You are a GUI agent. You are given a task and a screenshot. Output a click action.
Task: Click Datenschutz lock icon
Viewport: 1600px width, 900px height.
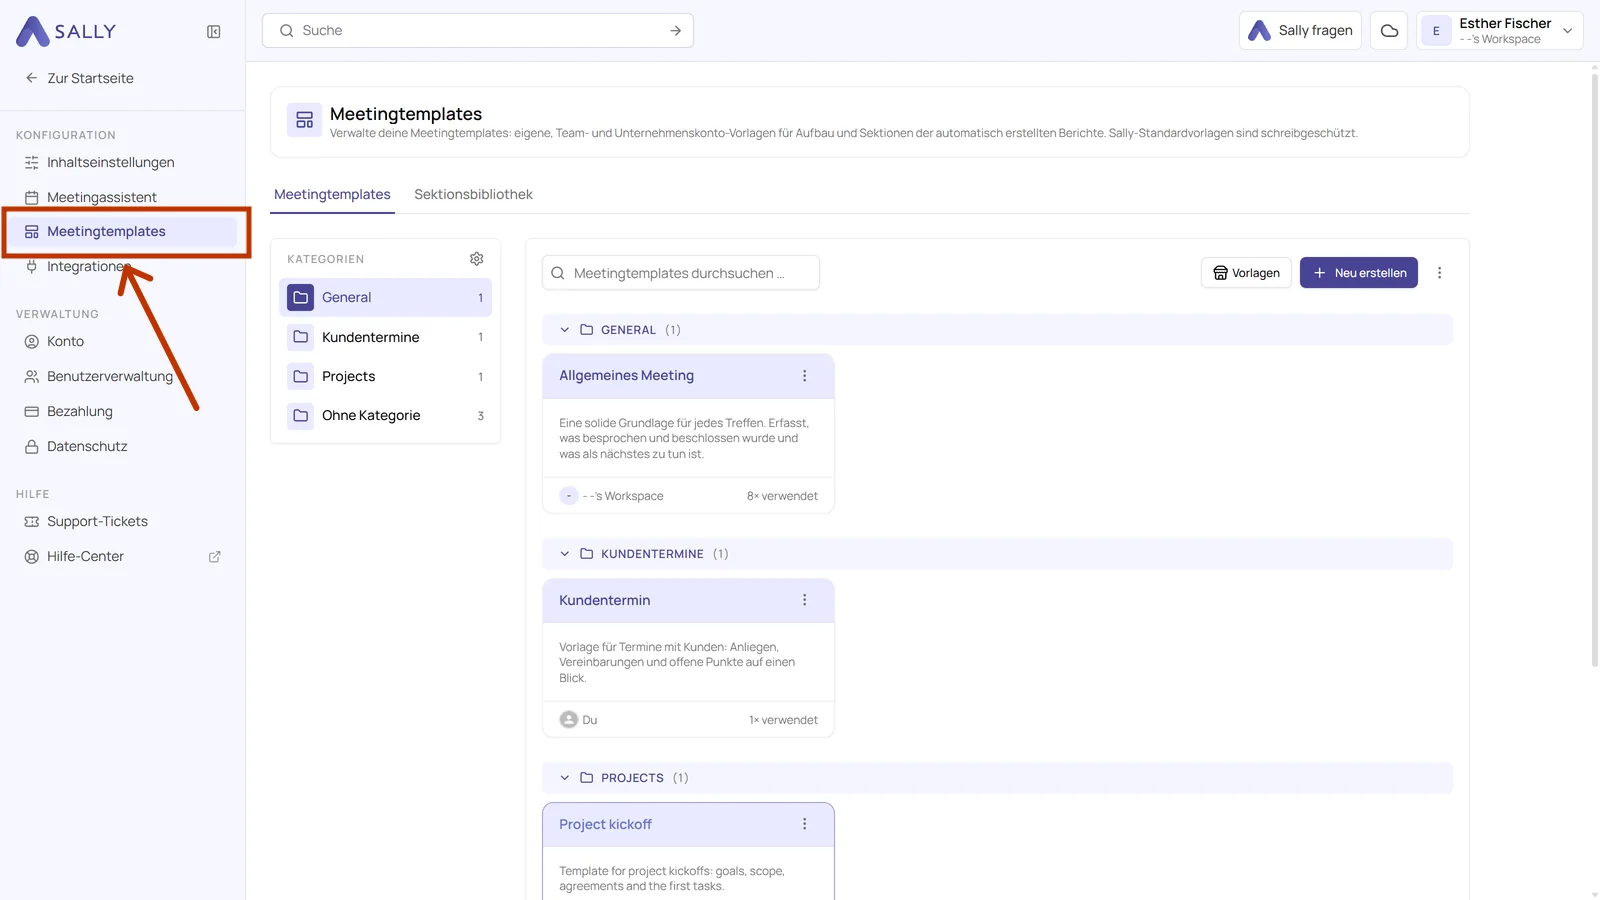(32, 446)
